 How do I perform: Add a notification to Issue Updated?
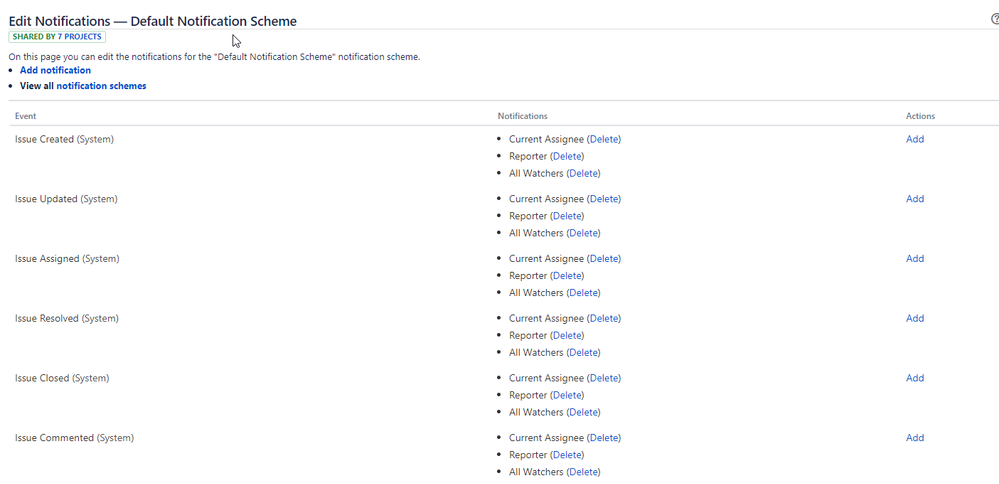click(915, 199)
